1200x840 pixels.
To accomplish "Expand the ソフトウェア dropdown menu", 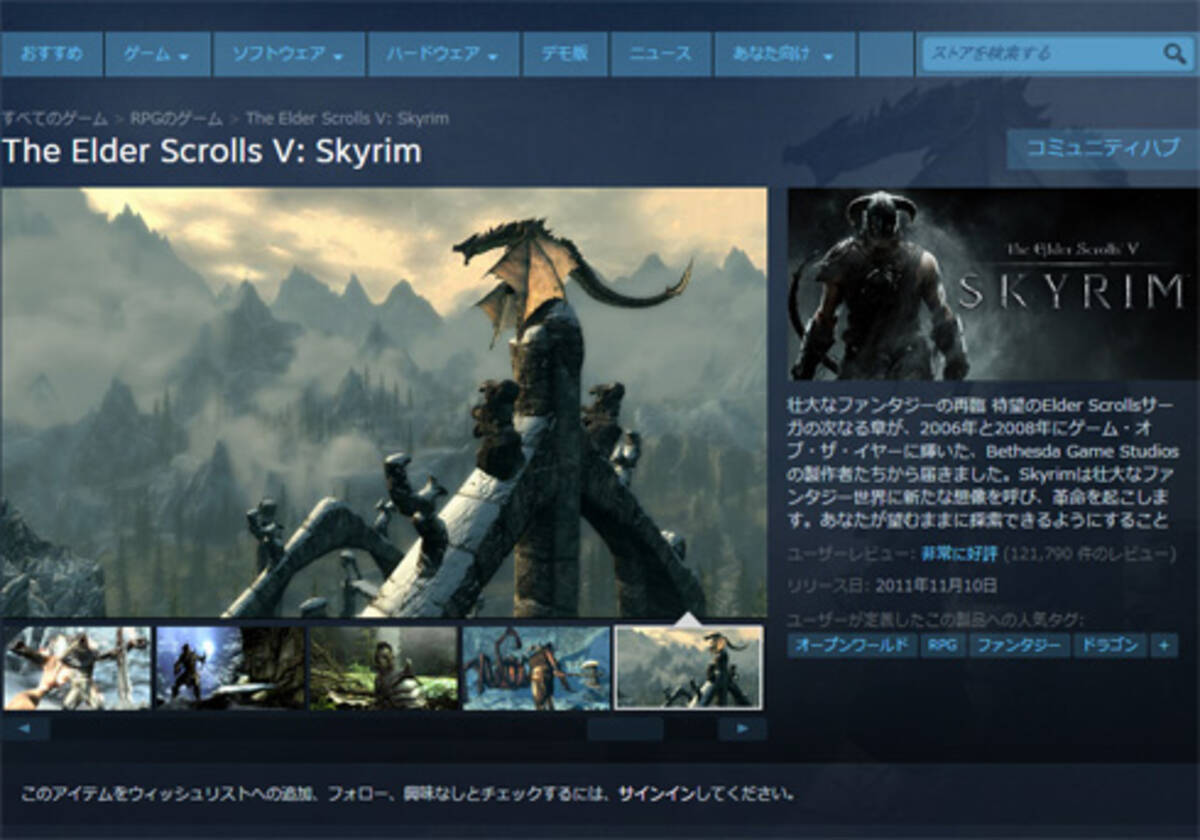I will [x=288, y=54].
